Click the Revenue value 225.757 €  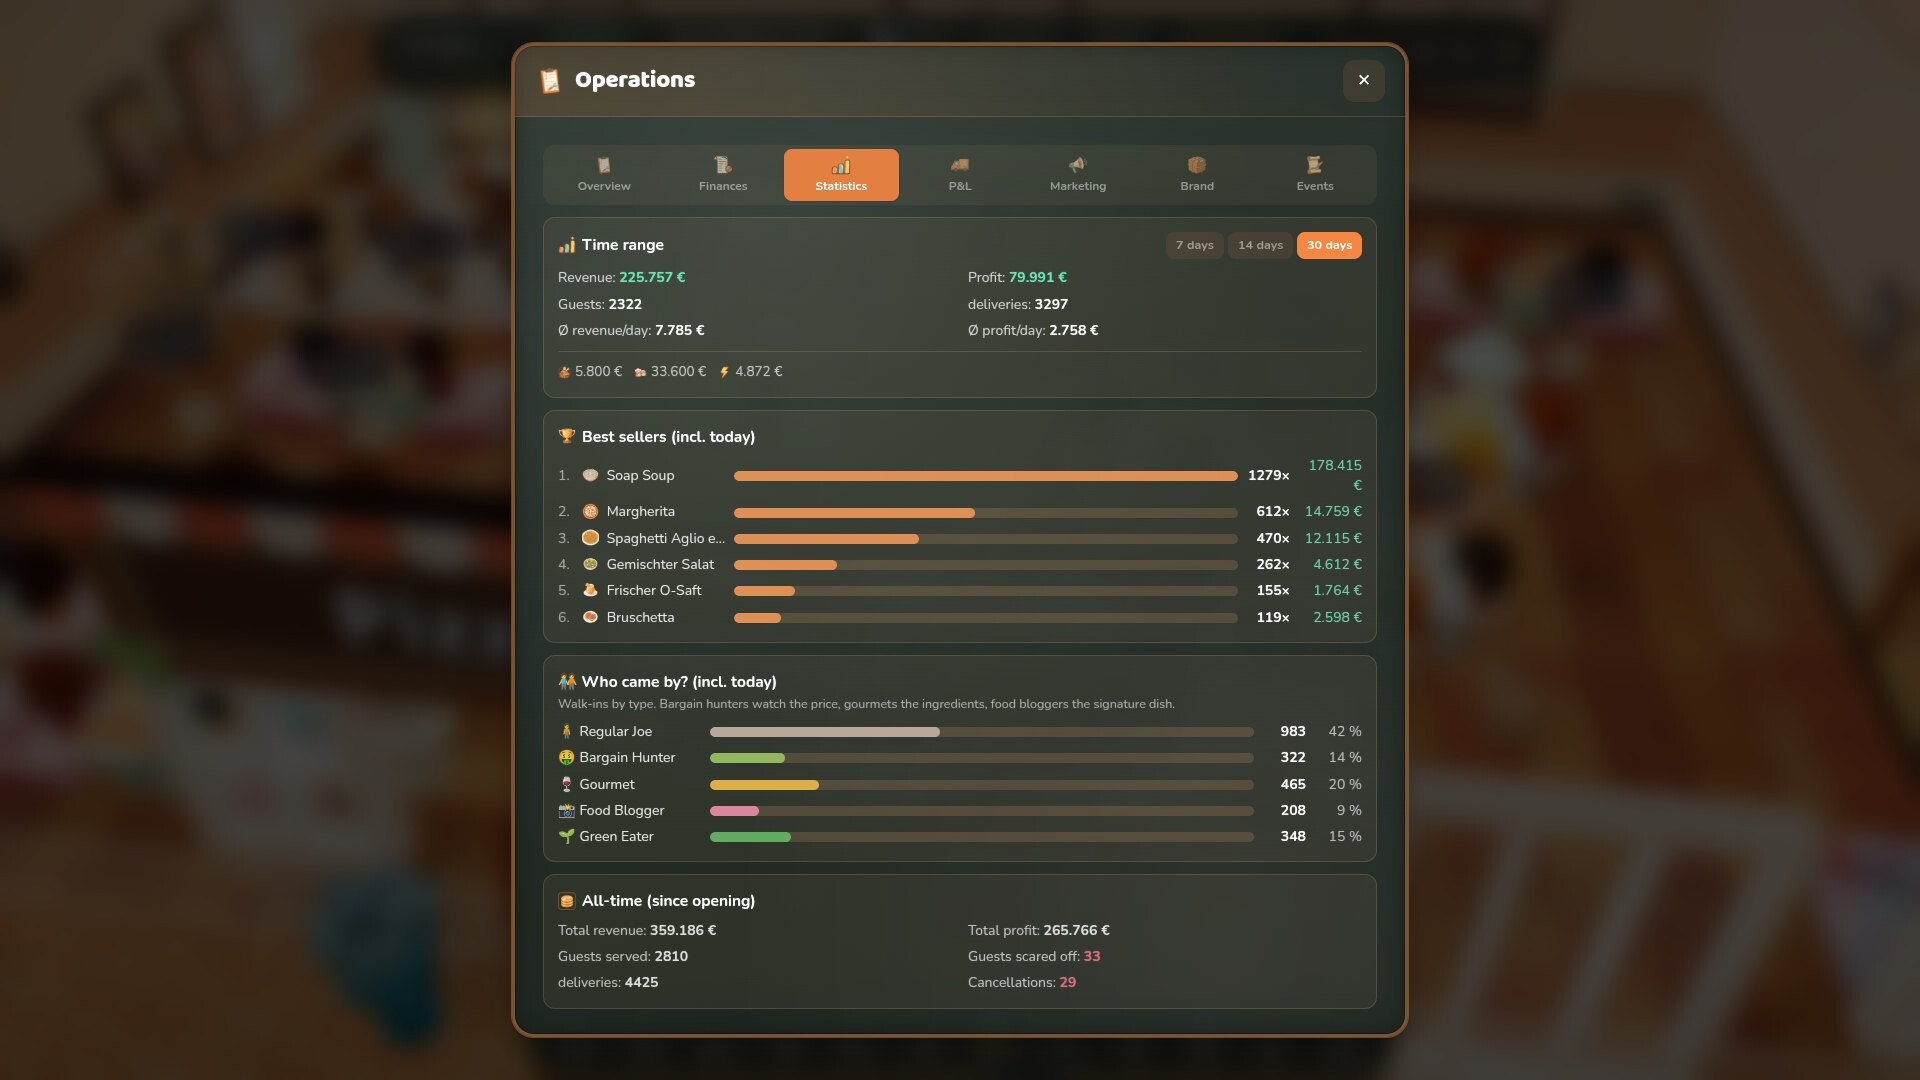coord(652,277)
